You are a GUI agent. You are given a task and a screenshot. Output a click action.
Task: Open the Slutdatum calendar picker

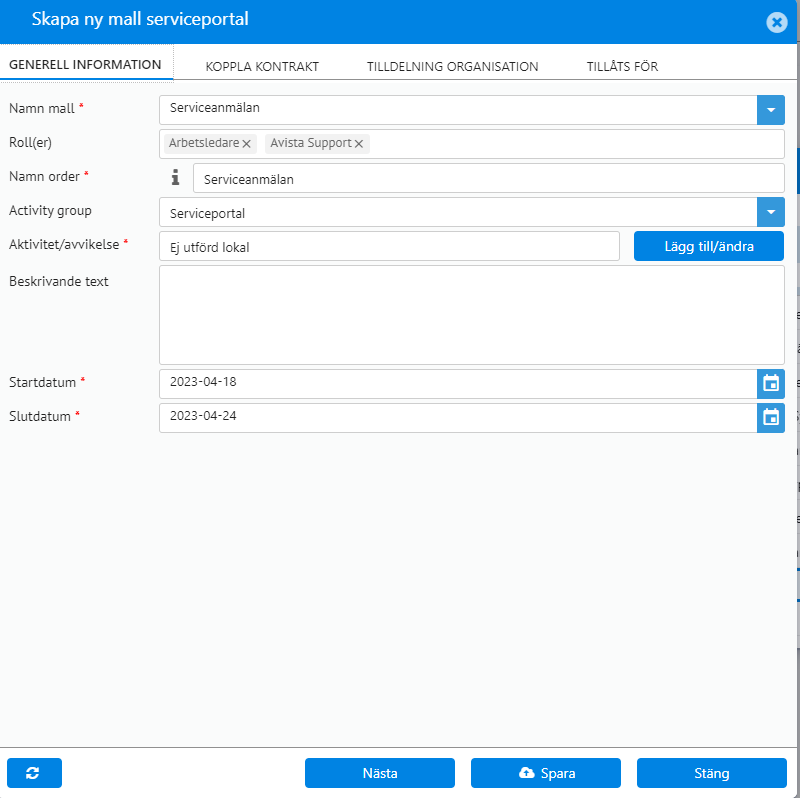pyautogui.click(x=770, y=418)
